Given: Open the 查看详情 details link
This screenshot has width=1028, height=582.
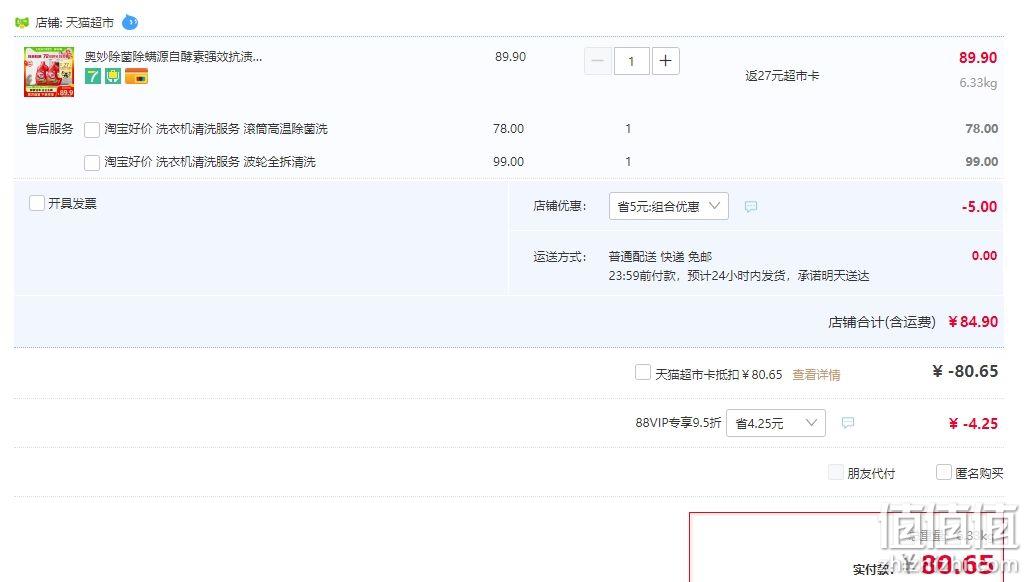Looking at the screenshot, I should (816, 375).
